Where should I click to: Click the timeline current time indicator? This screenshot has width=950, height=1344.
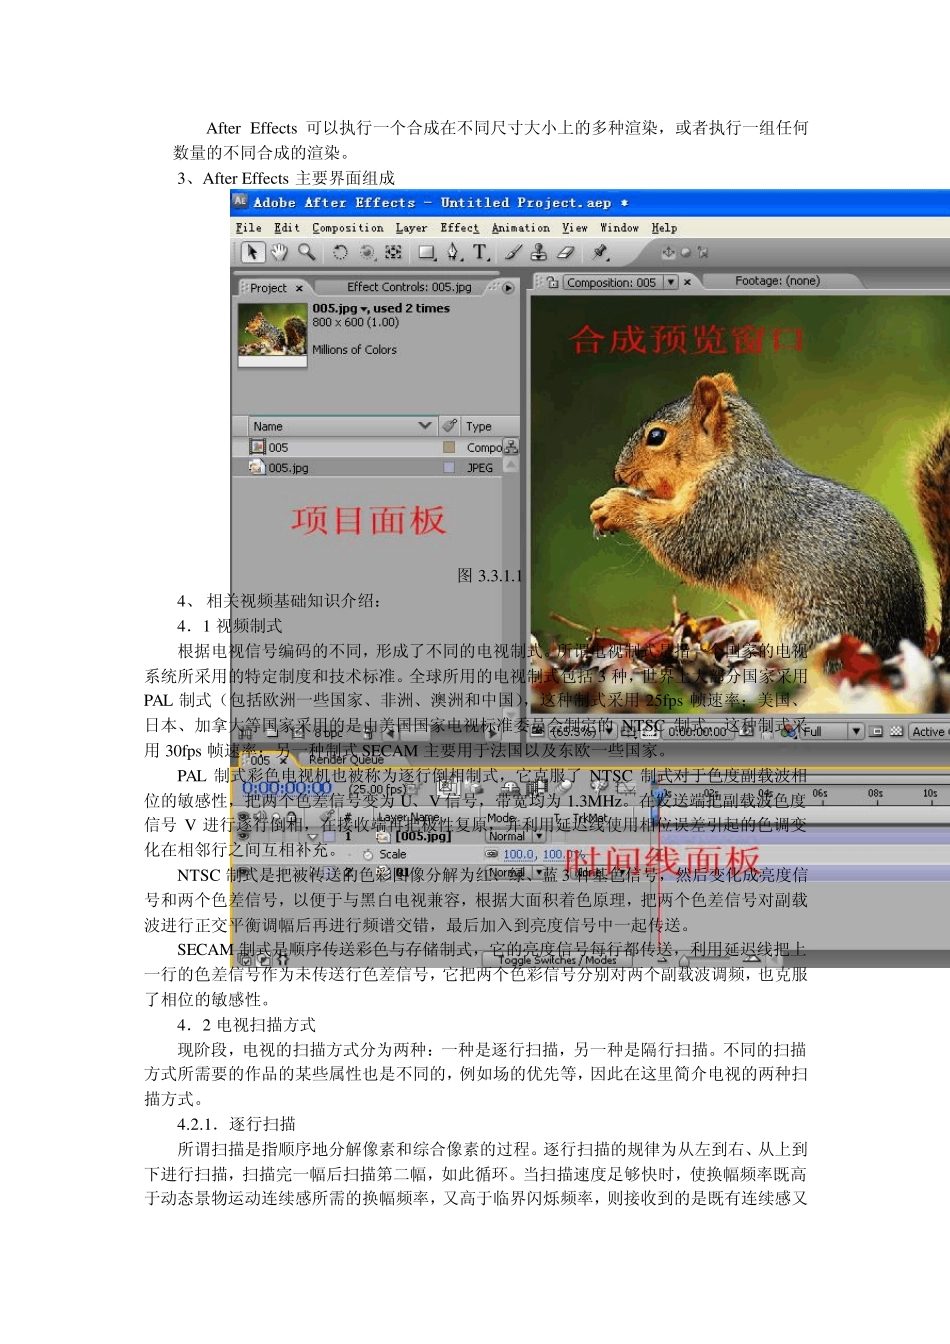point(658,794)
